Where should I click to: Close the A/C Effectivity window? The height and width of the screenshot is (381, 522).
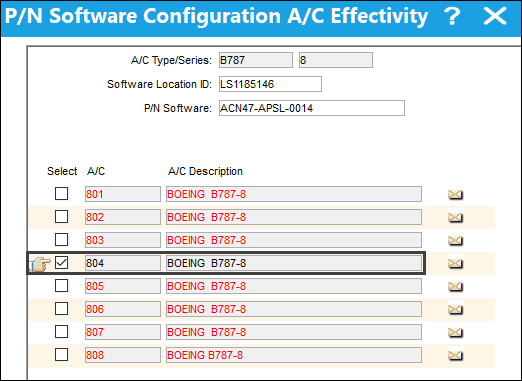[495, 16]
